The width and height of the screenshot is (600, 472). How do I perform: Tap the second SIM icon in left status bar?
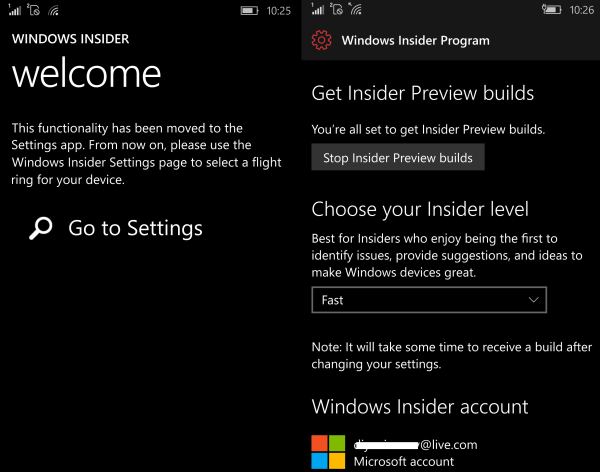click(x=33, y=10)
